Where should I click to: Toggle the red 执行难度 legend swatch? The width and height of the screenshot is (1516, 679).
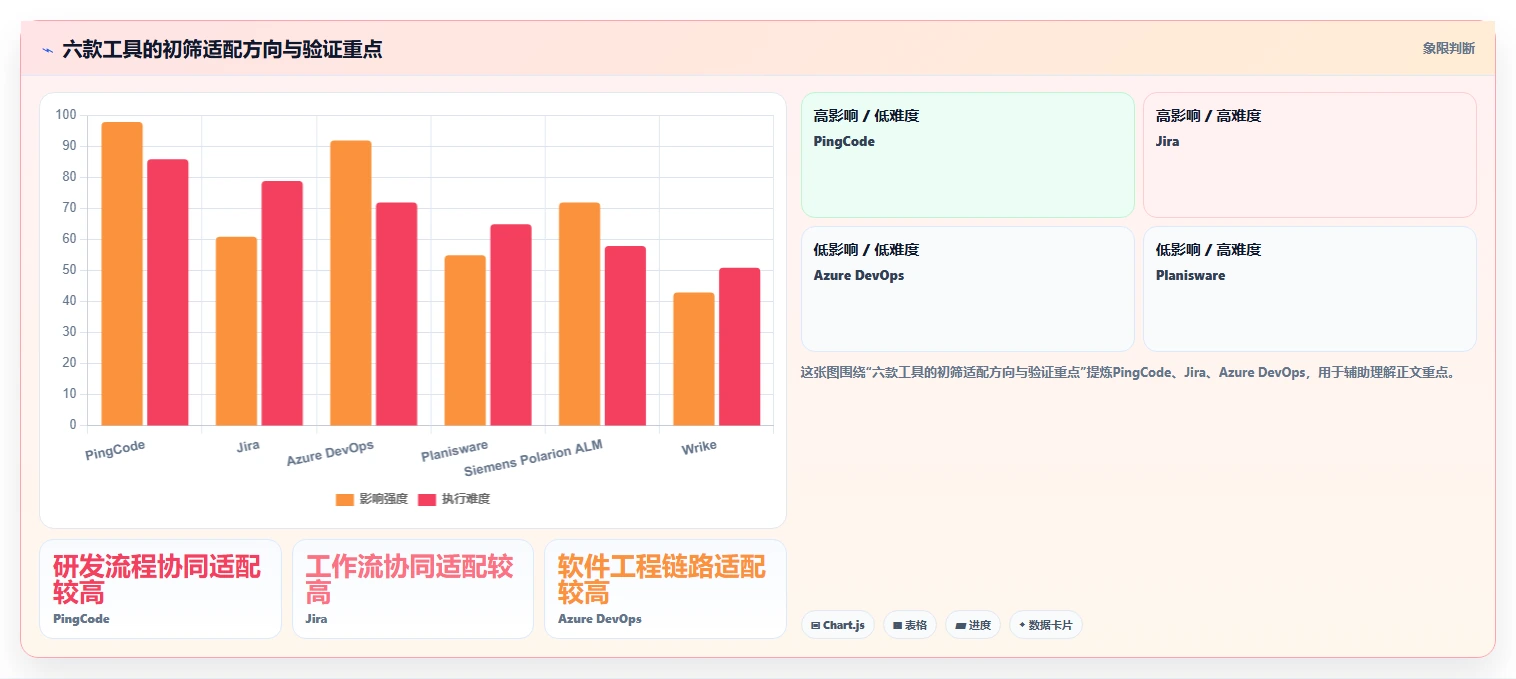(427, 499)
